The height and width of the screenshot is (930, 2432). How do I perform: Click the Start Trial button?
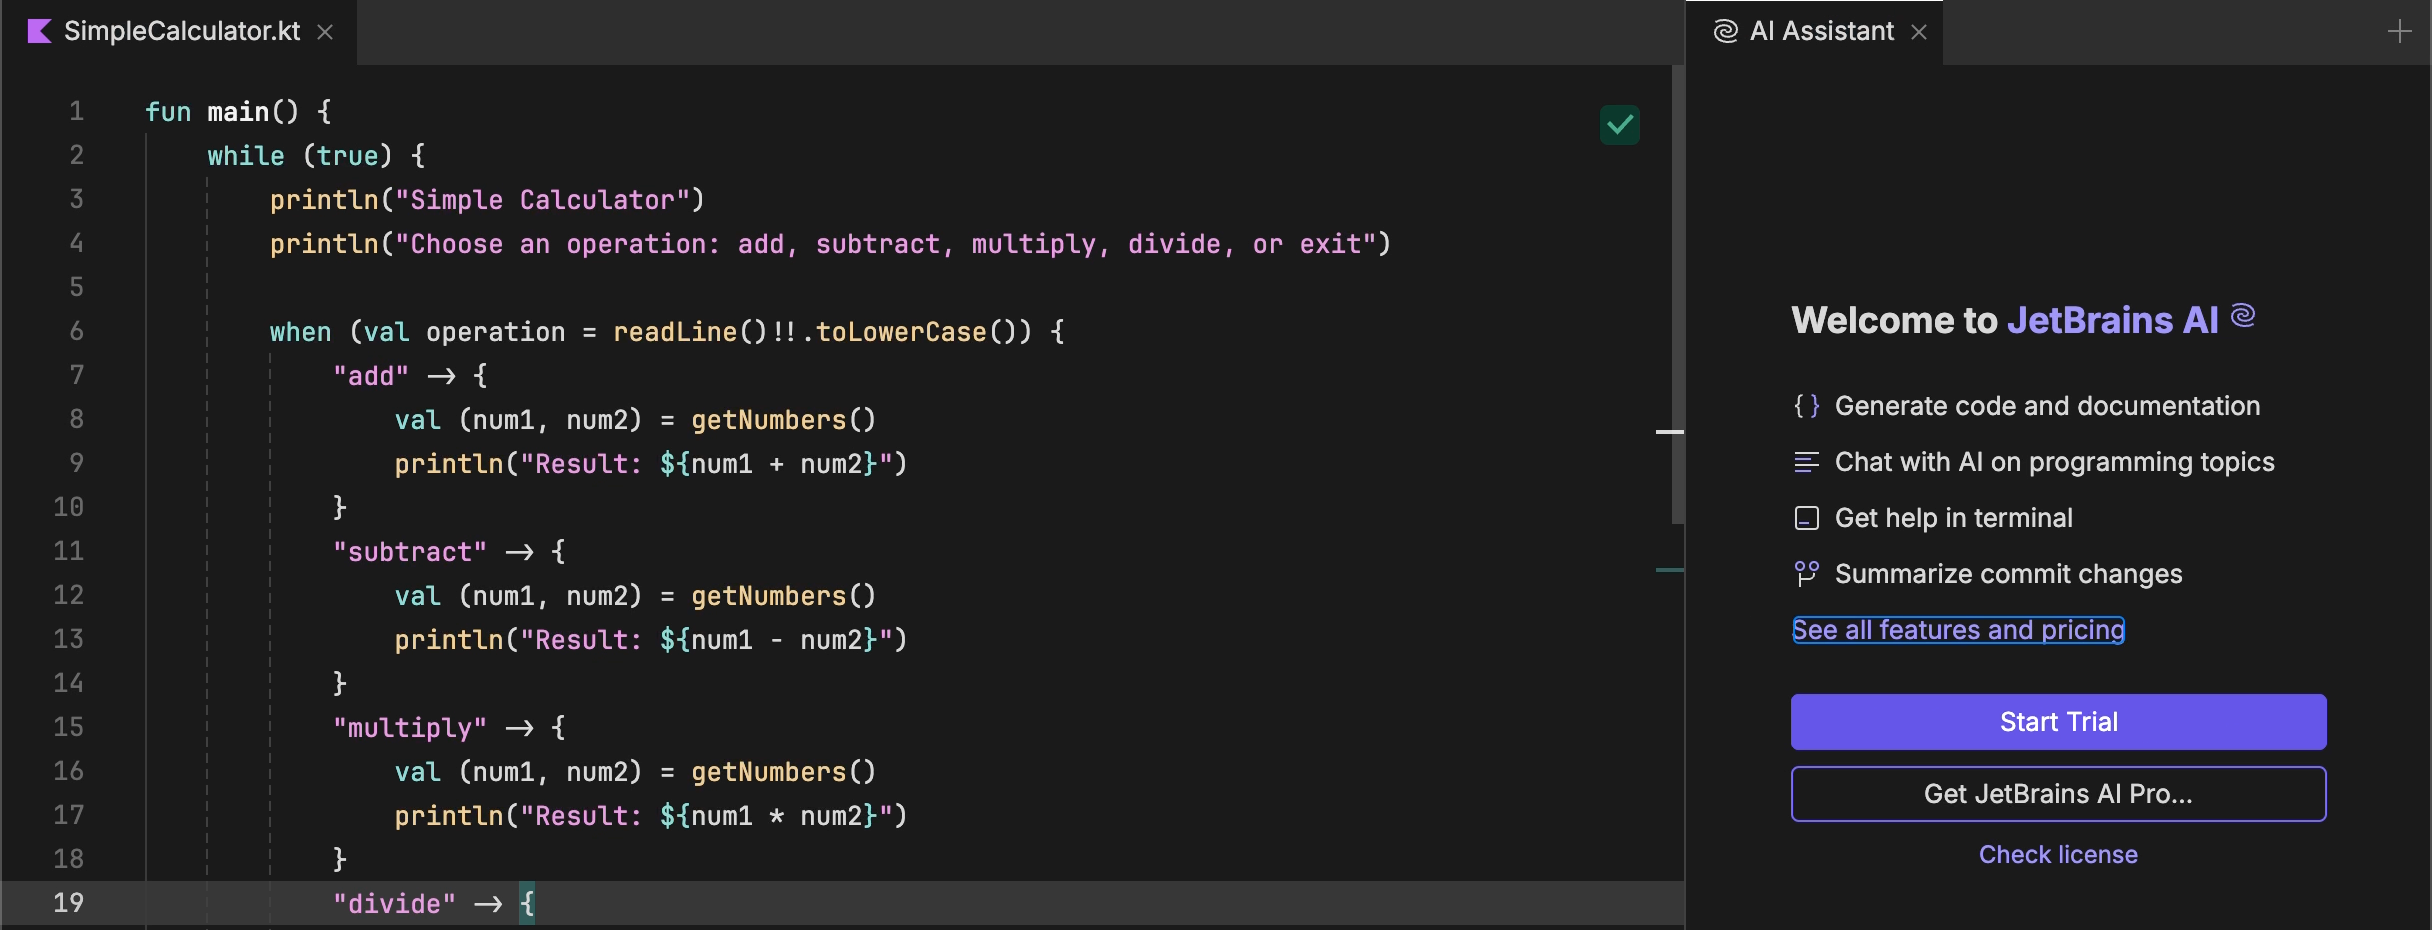click(x=2058, y=721)
